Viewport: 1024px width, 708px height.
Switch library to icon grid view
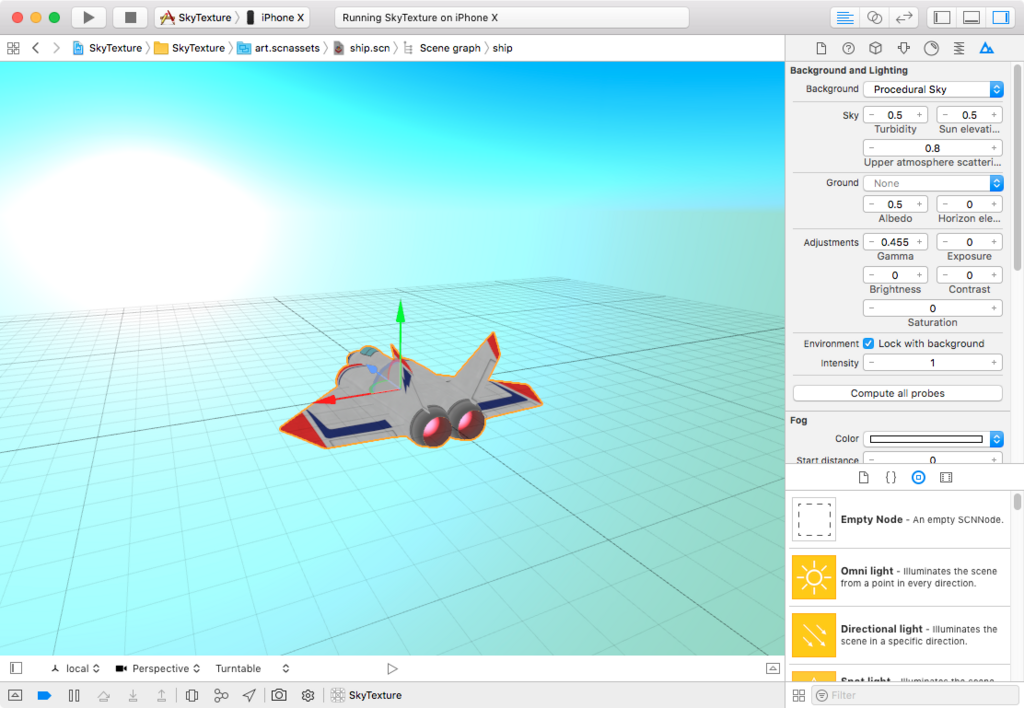coord(799,696)
